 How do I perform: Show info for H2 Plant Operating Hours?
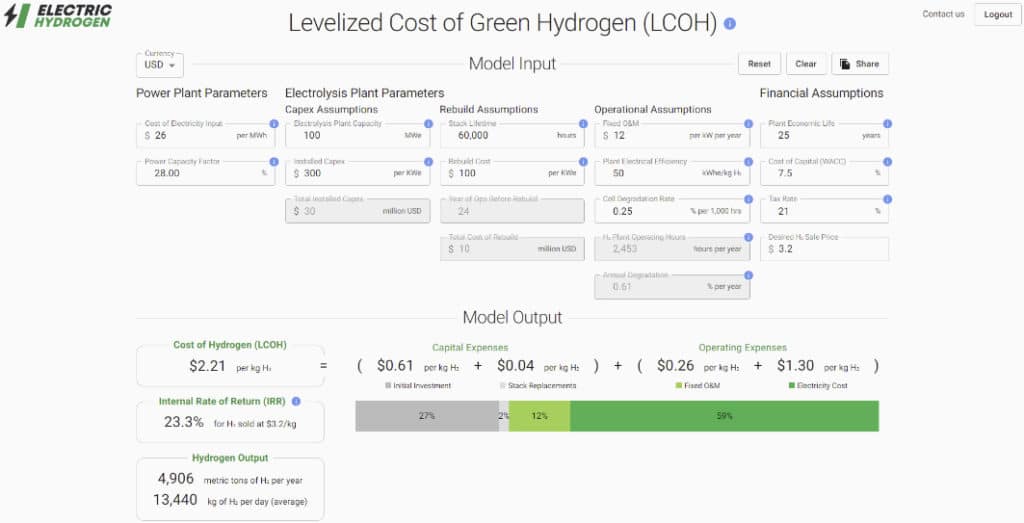748,237
